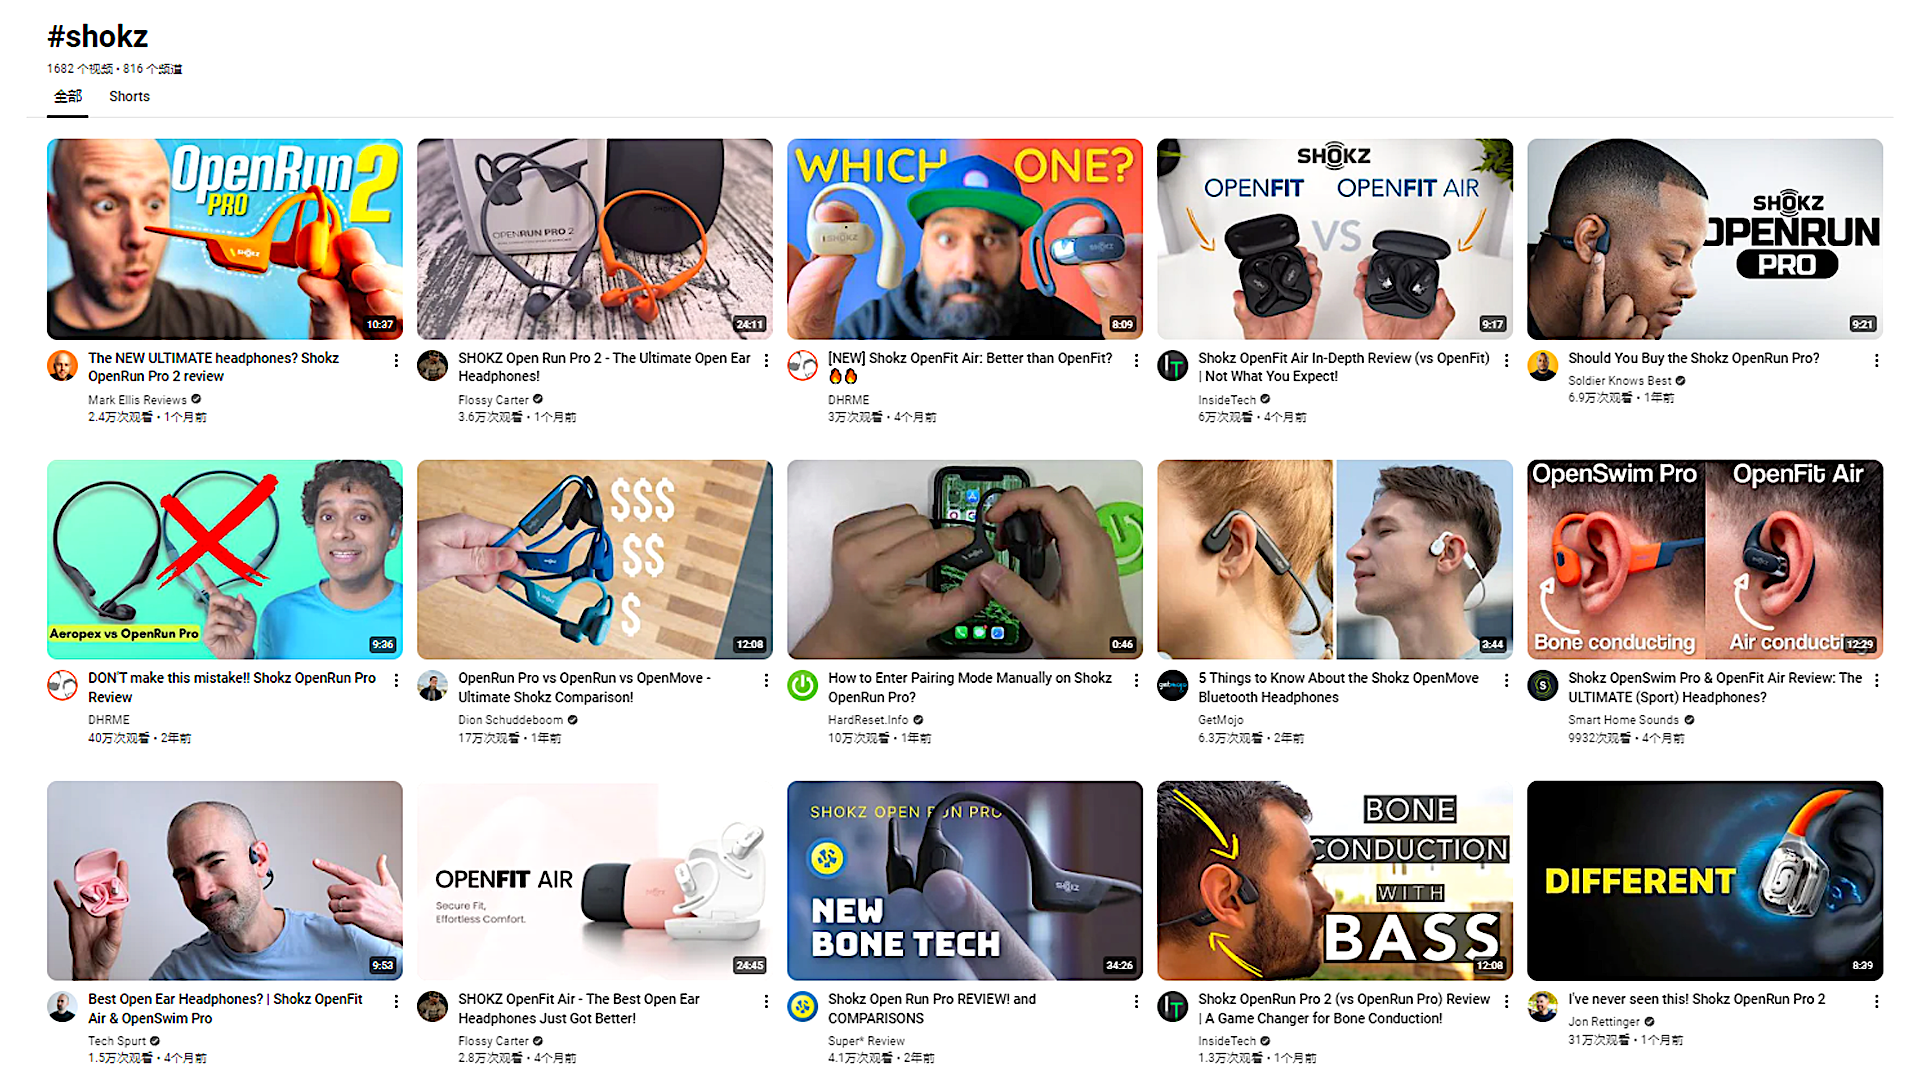Image resolution: width=1920 pixels, height=1080 pixels.
Task: Select the 全部 tab
Action: click(x=68, y=97)
